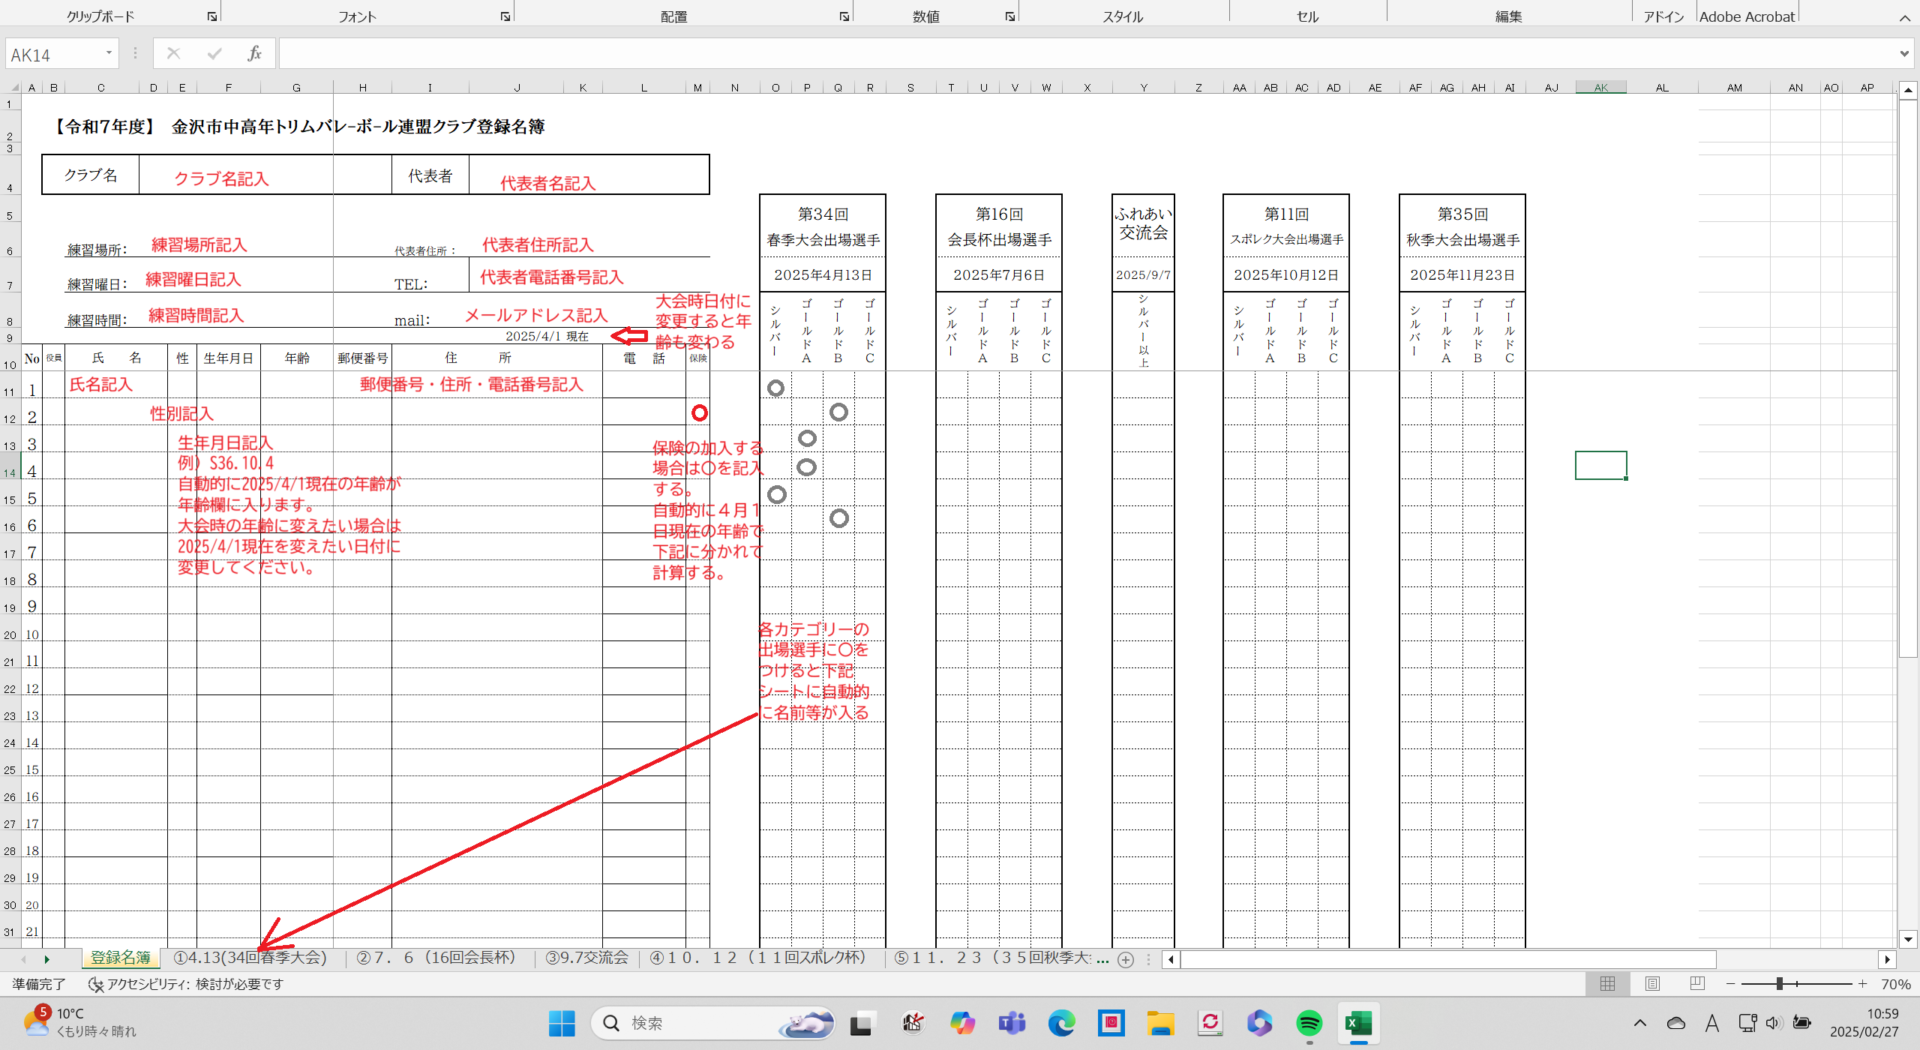Click the accessibility status bar message

pyautogui.click(x=186, y=985)
